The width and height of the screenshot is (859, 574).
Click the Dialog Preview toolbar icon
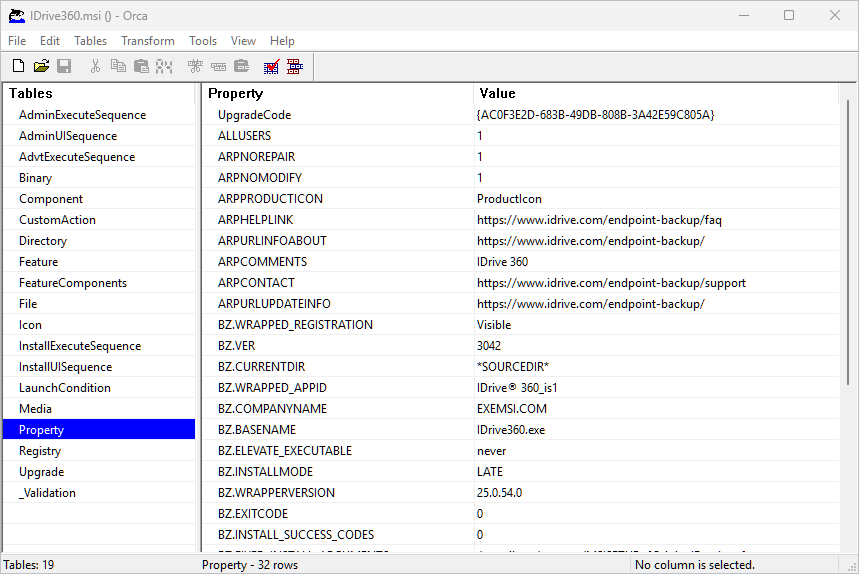pyautogui.click(x=294, y=67)
